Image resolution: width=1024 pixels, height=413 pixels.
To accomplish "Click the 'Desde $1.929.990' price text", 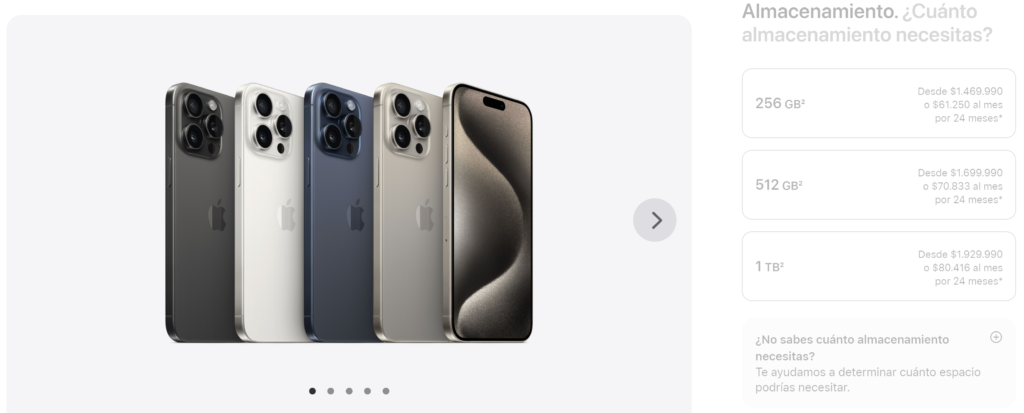I will (x=960, y=254).
